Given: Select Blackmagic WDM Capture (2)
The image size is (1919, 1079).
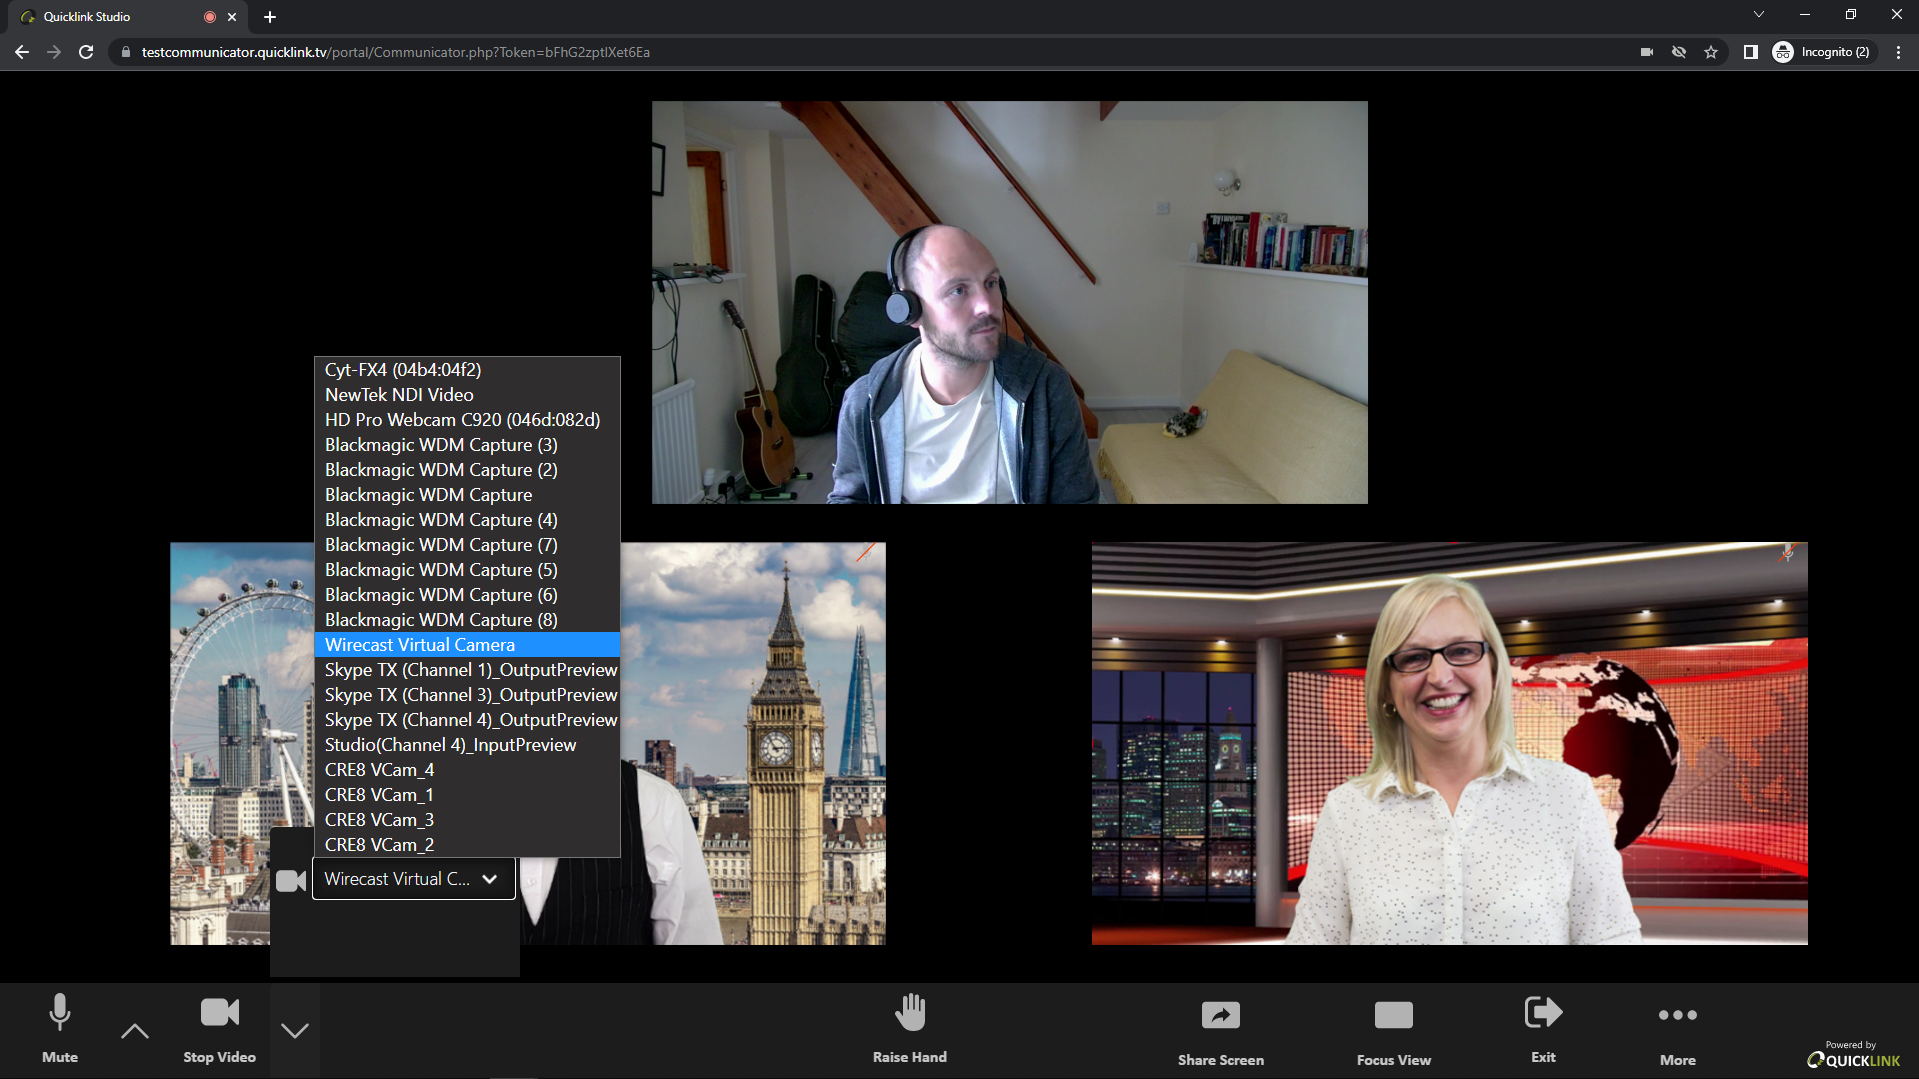Looking at the screenshot, I should pyautogui.click(x=468, y=470).
